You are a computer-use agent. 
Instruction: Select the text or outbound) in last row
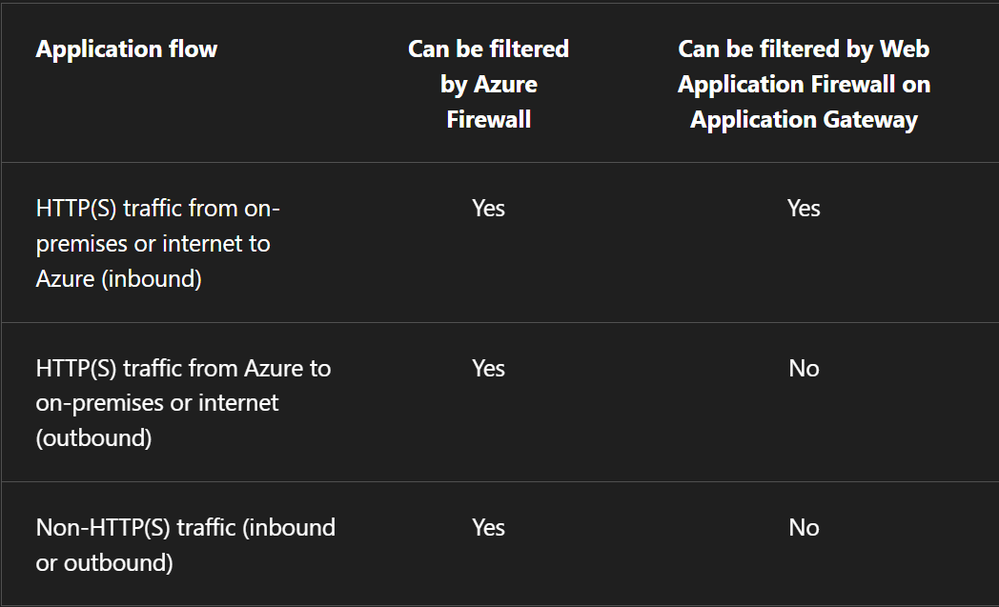point(104,563)
